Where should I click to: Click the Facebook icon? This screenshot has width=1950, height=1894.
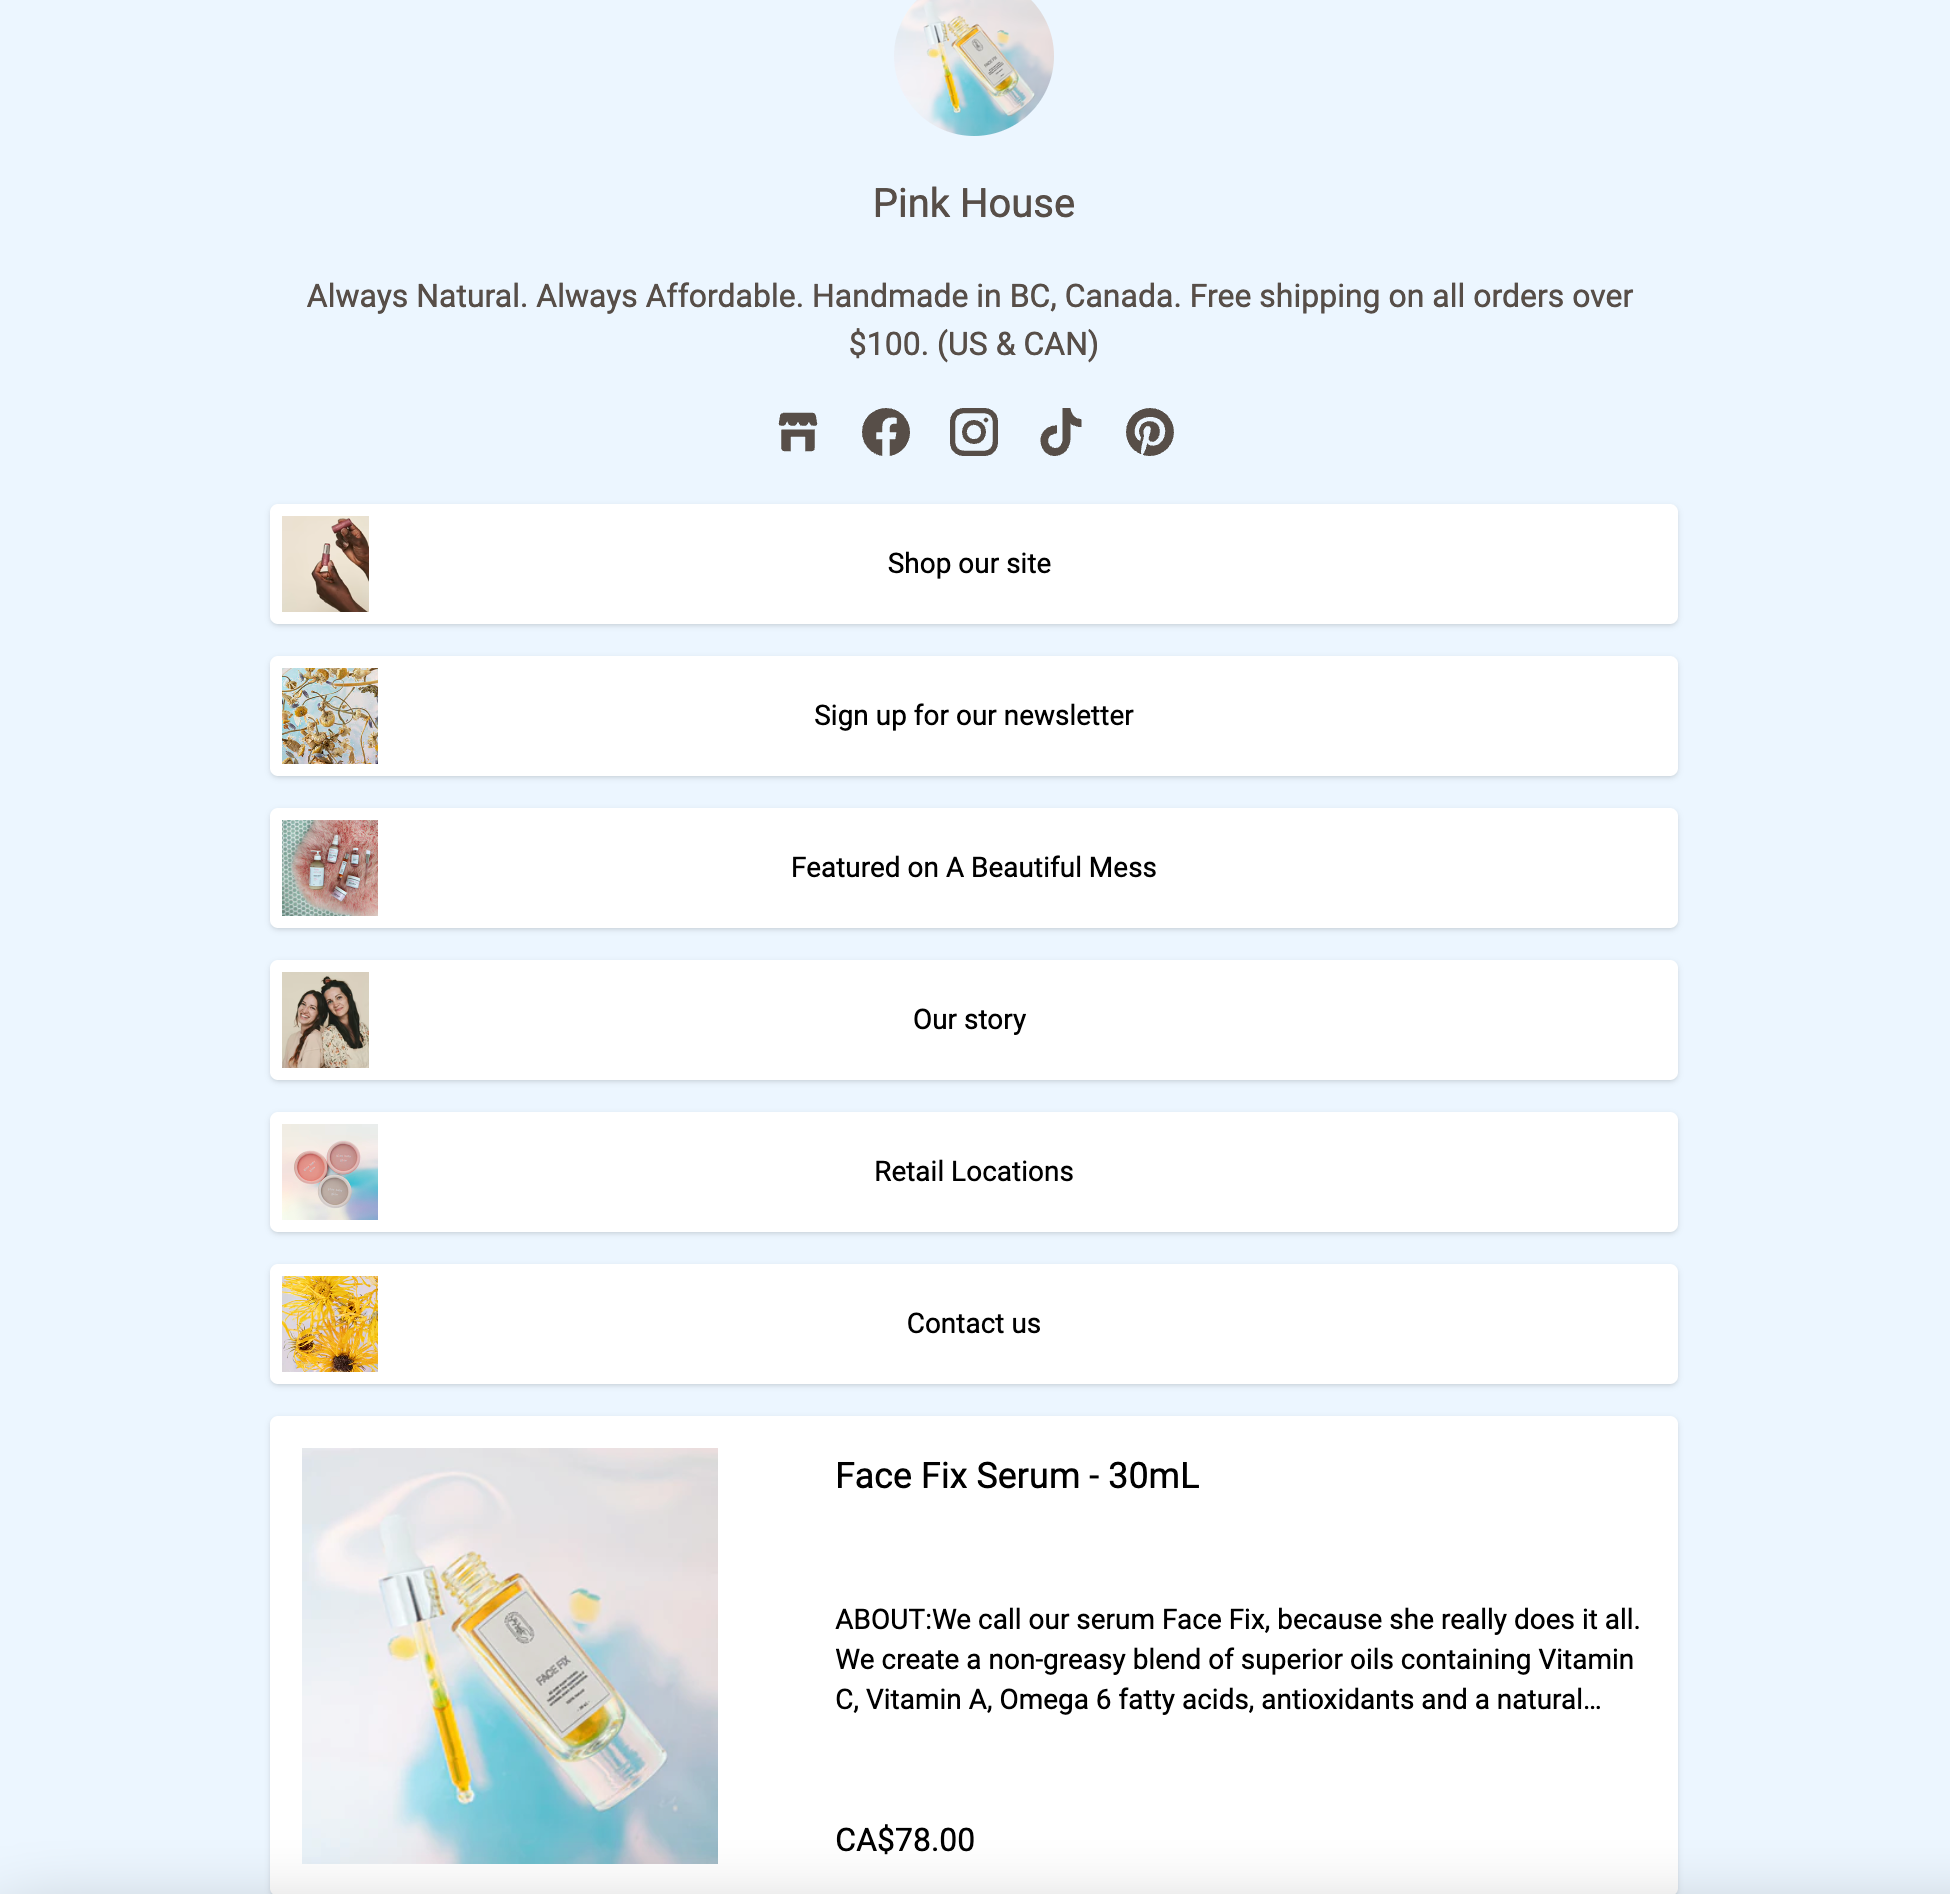pyautogui.click(x=886, y=430)
